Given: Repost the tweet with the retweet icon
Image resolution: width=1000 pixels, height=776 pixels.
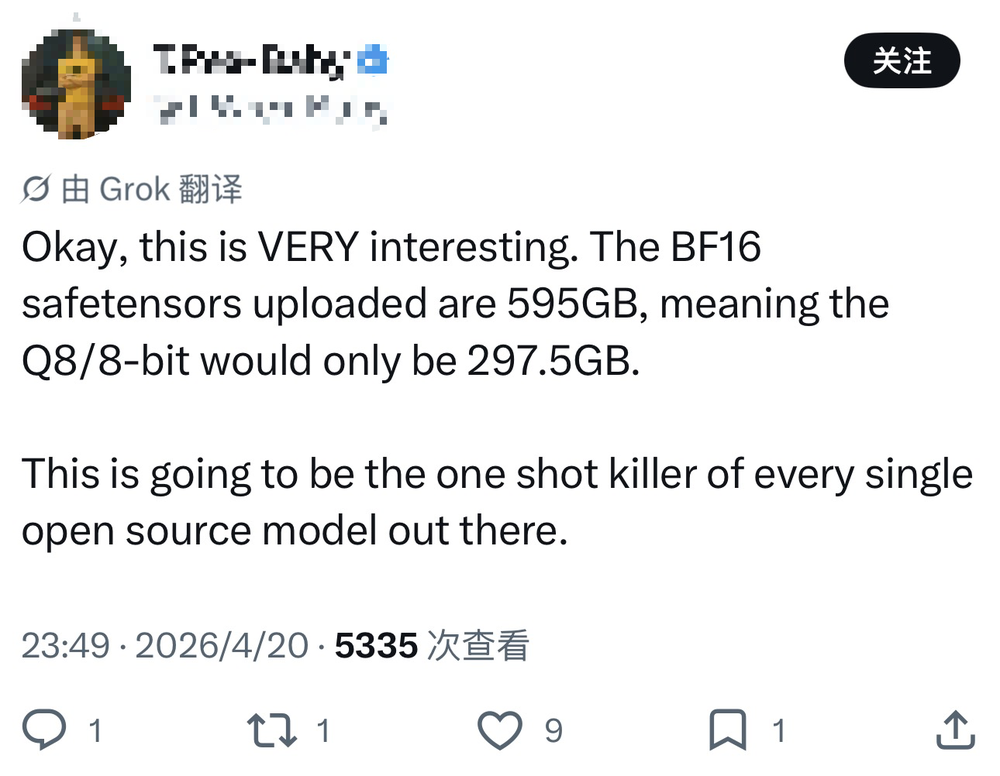Looking at the screenshot, I should [272, 731].
